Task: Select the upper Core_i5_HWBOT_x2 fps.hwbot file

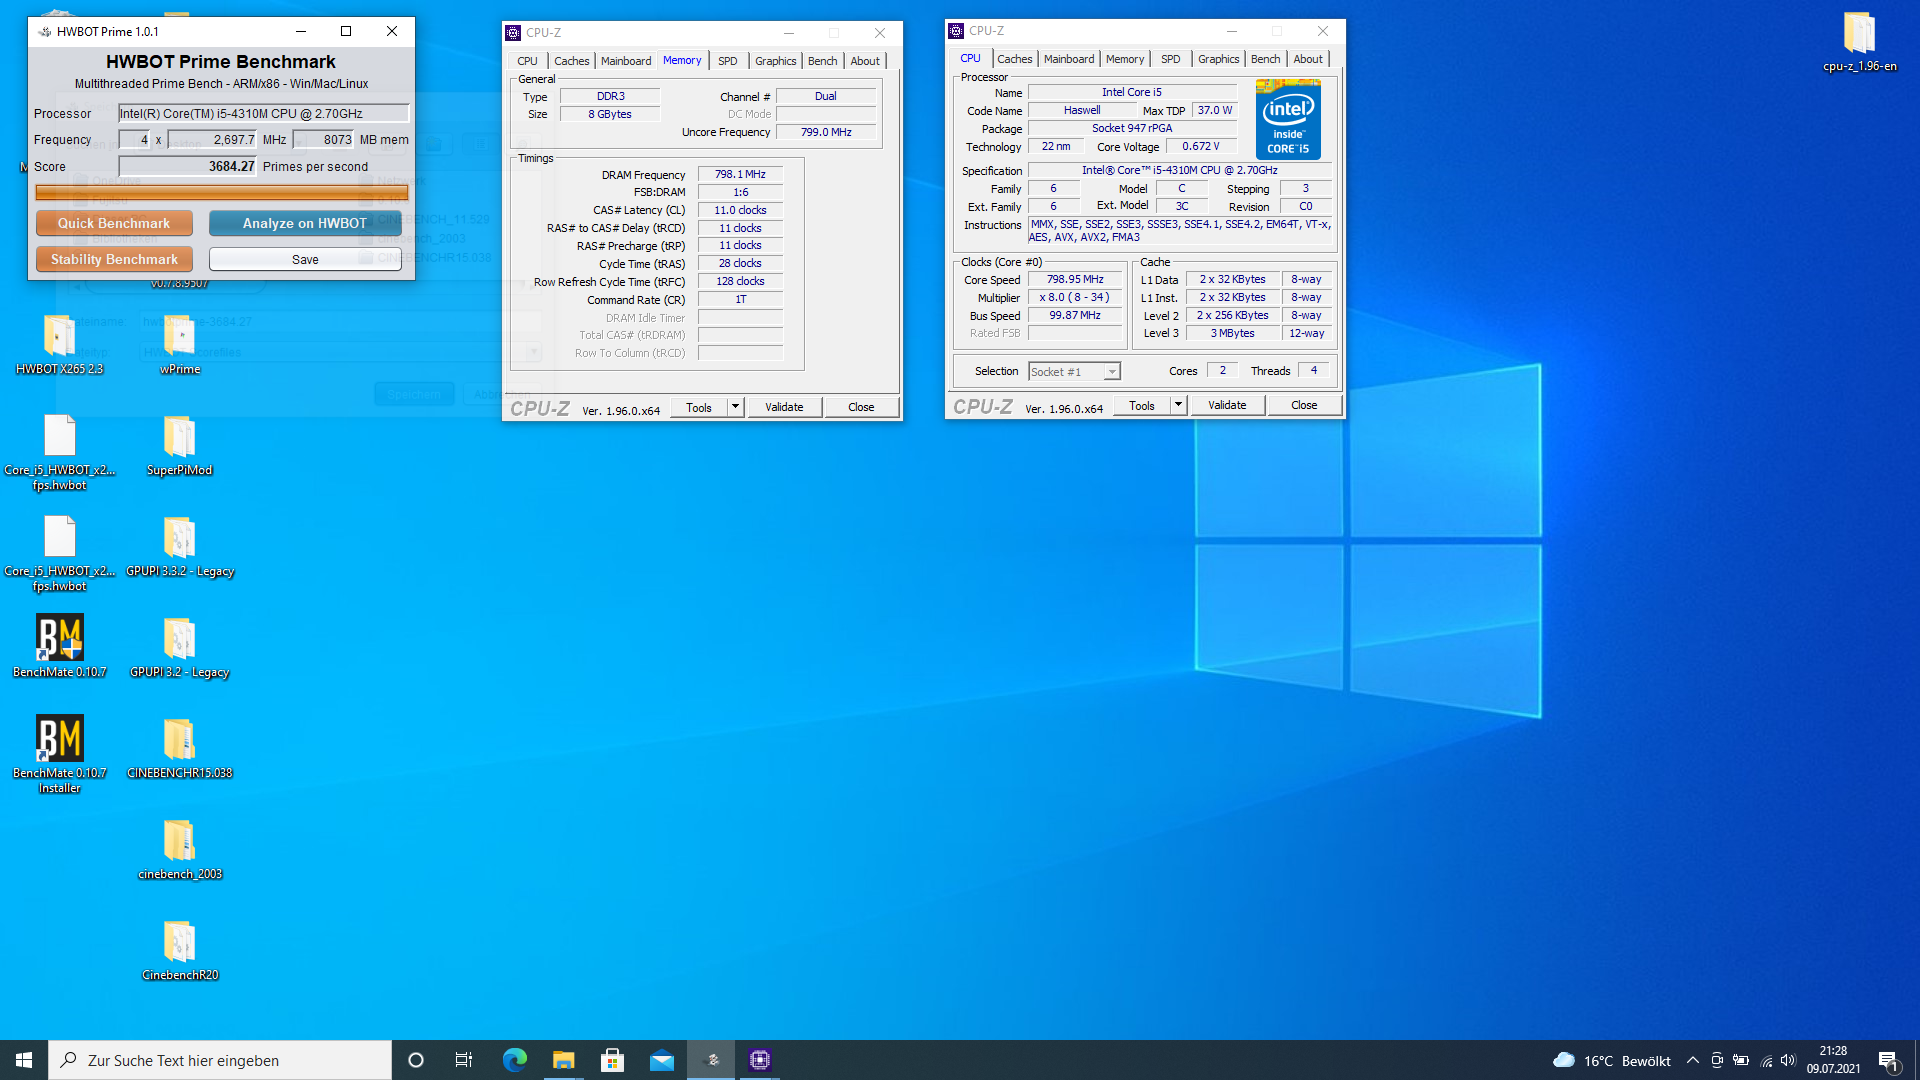Action: pos(59,452)
